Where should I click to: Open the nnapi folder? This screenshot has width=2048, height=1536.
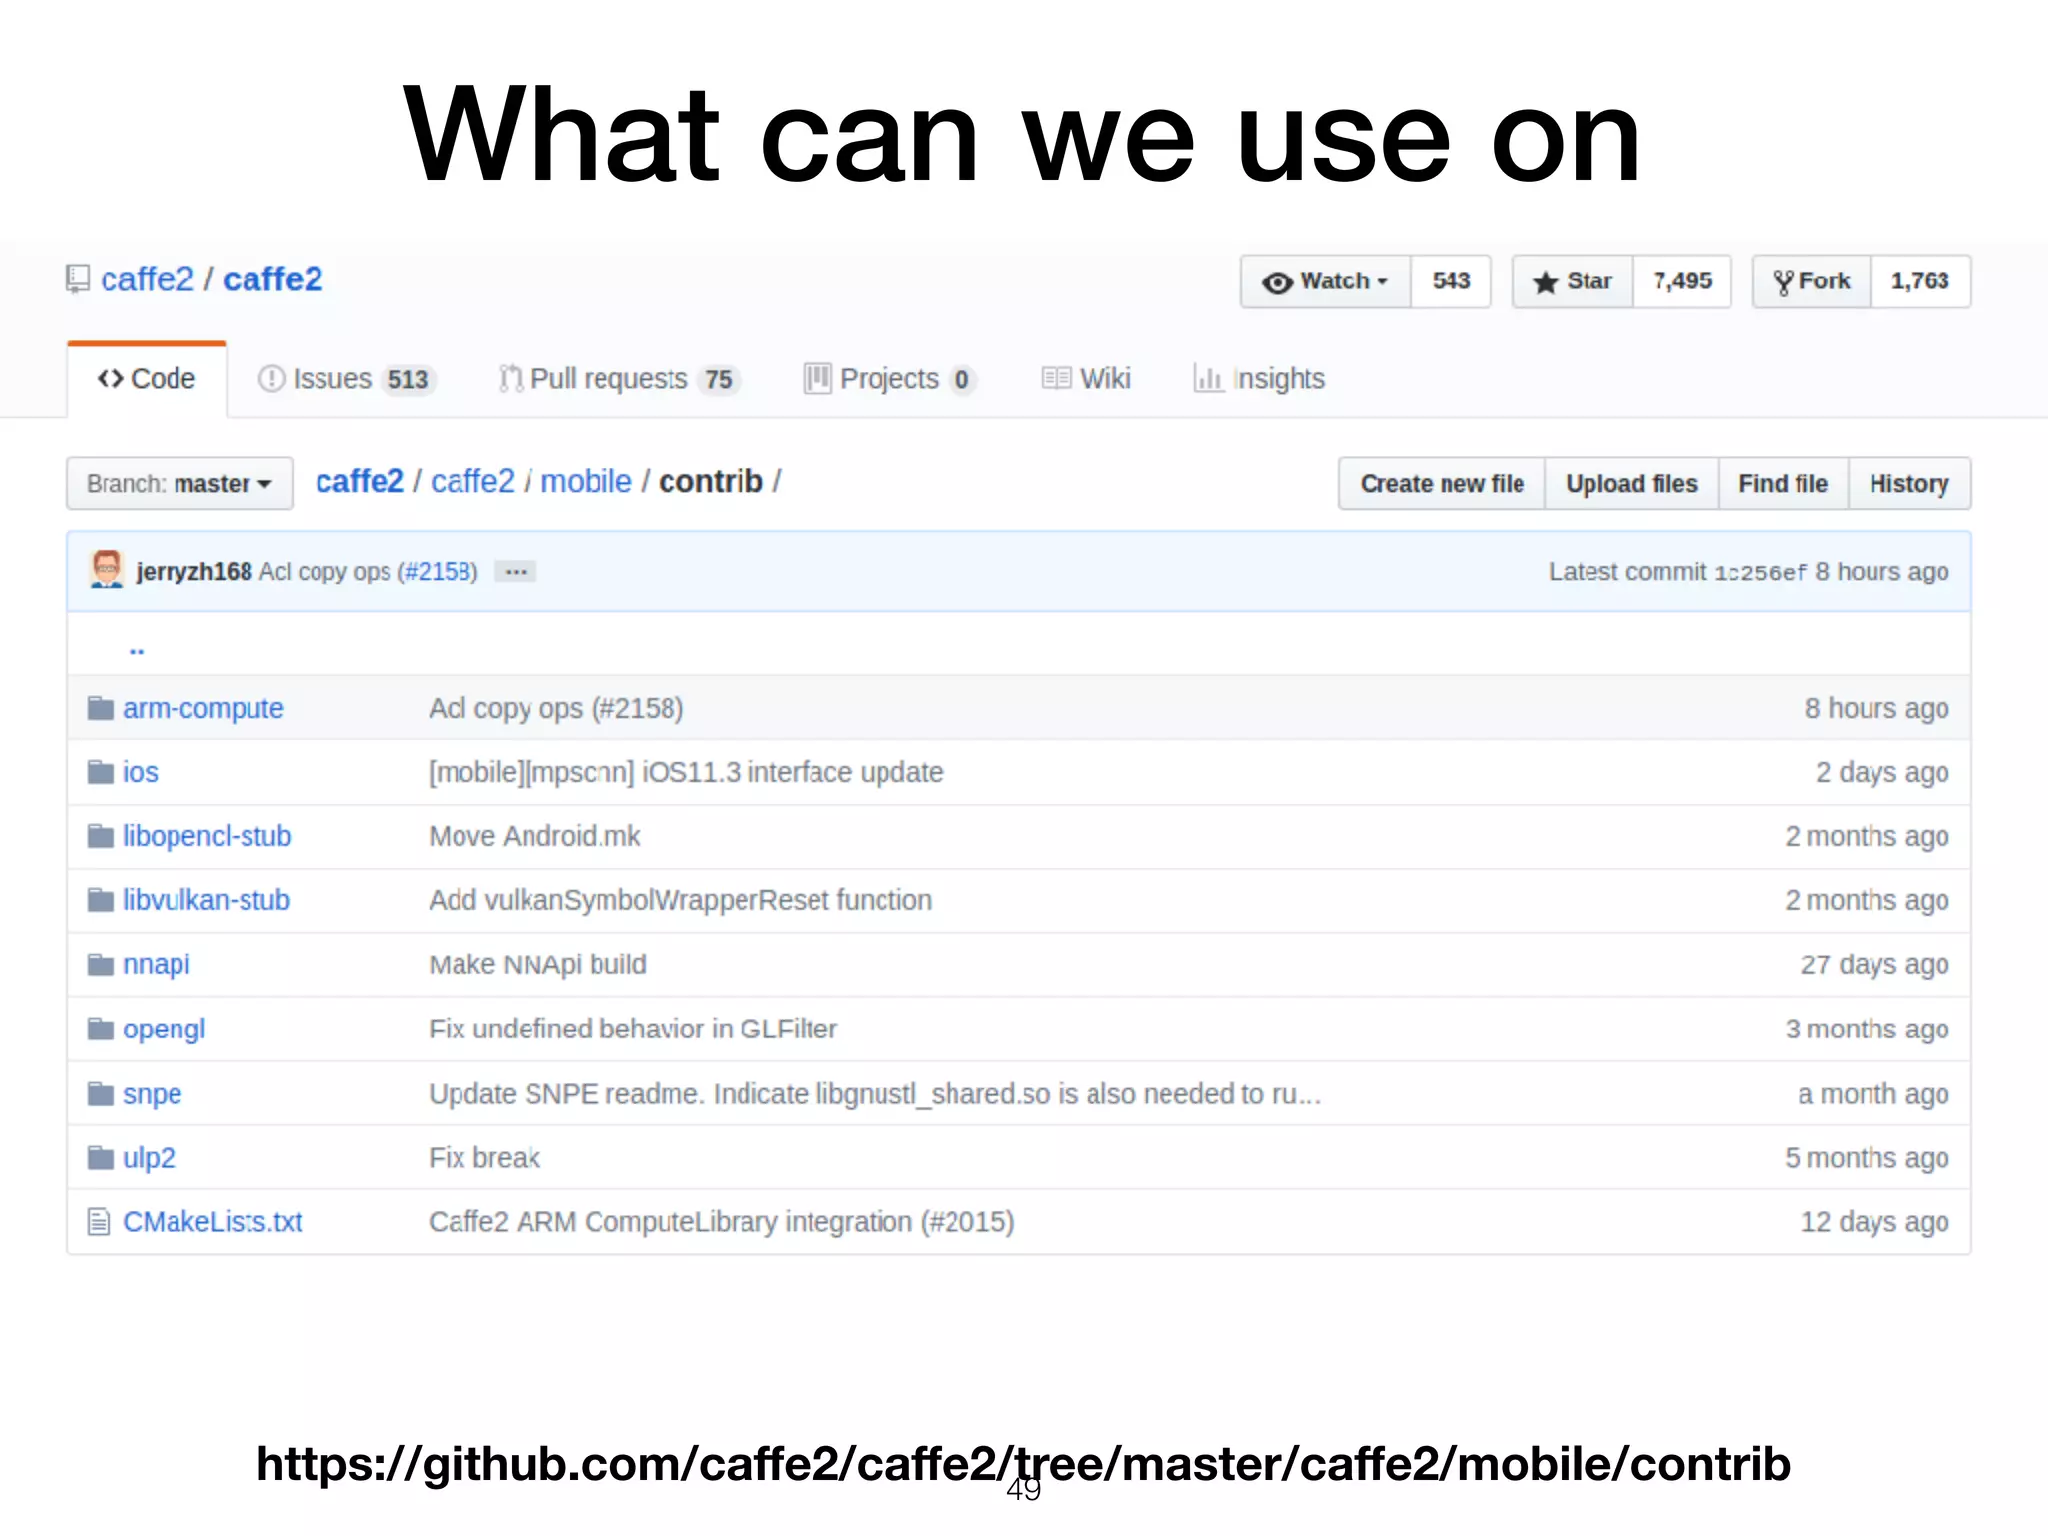[x=156, y=964]
